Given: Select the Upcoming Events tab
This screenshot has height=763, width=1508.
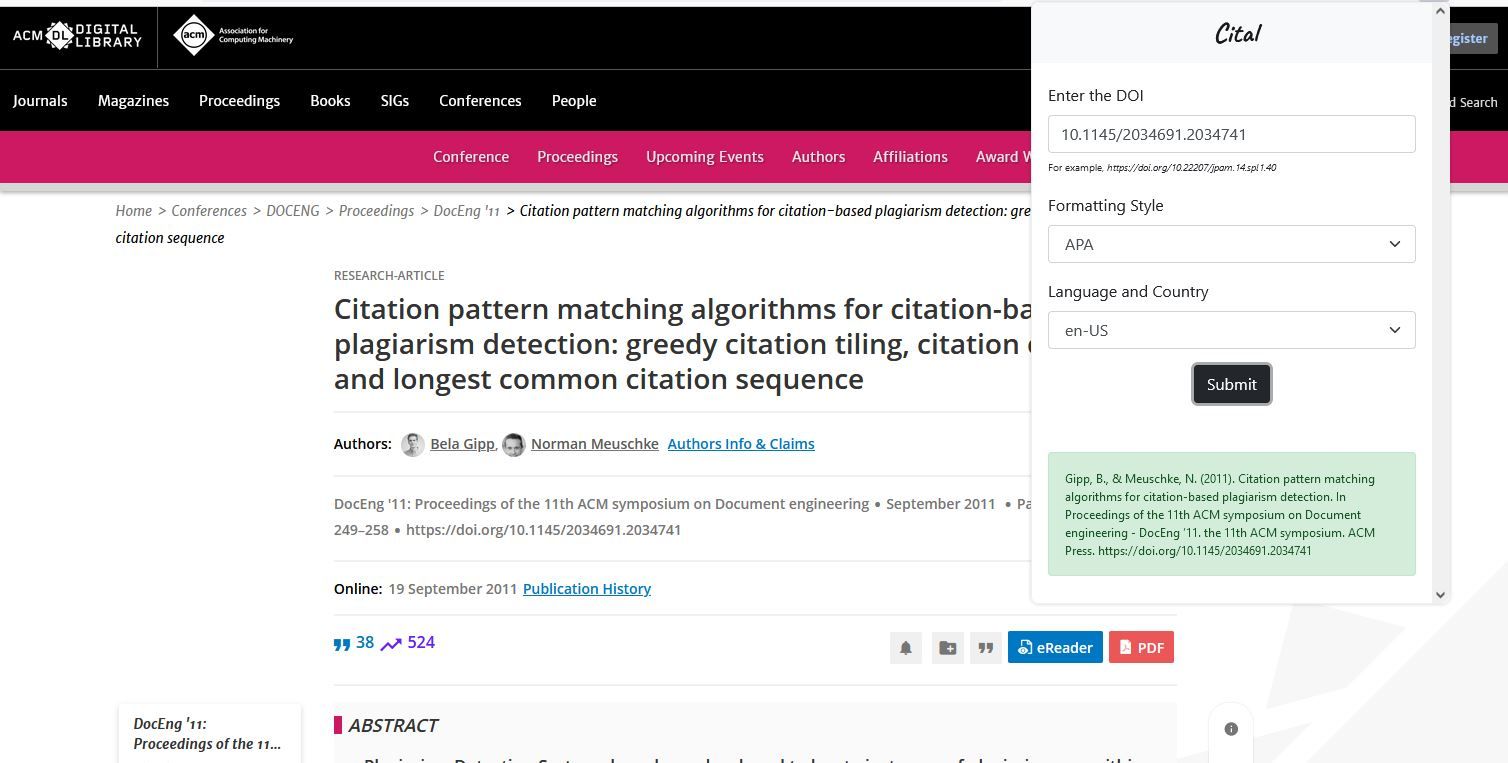Looking at the screenshot, I should click(x=705, y=157).
